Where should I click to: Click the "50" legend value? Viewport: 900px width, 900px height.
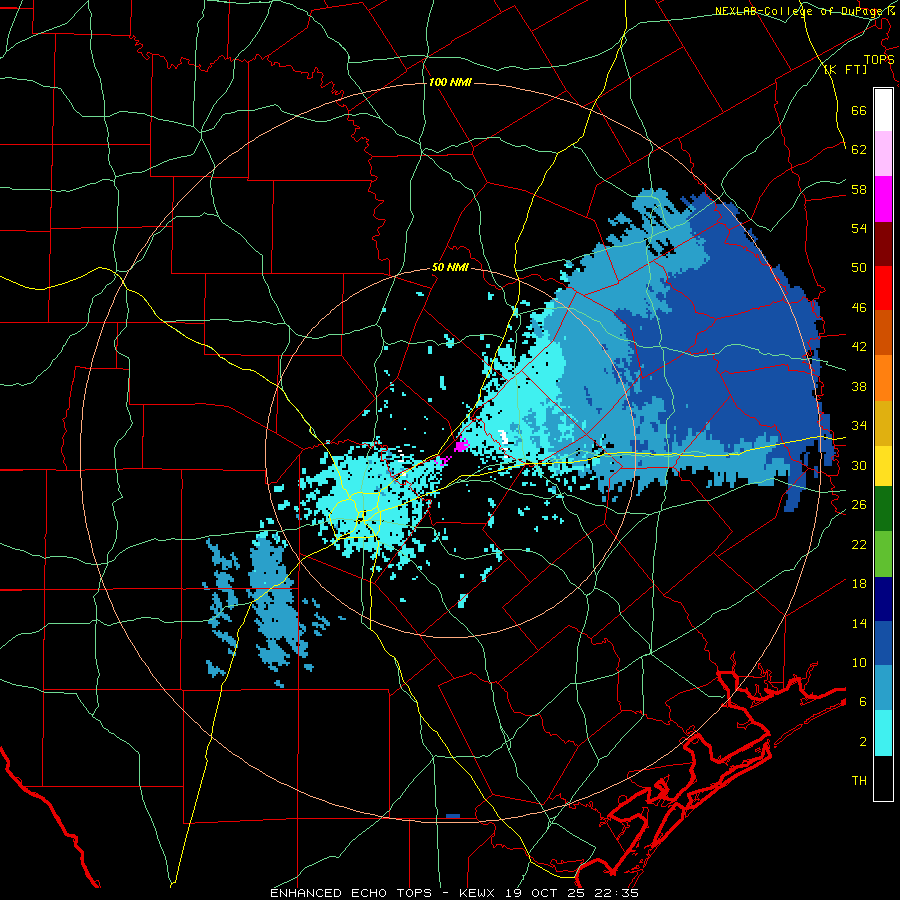coord(859,268)
